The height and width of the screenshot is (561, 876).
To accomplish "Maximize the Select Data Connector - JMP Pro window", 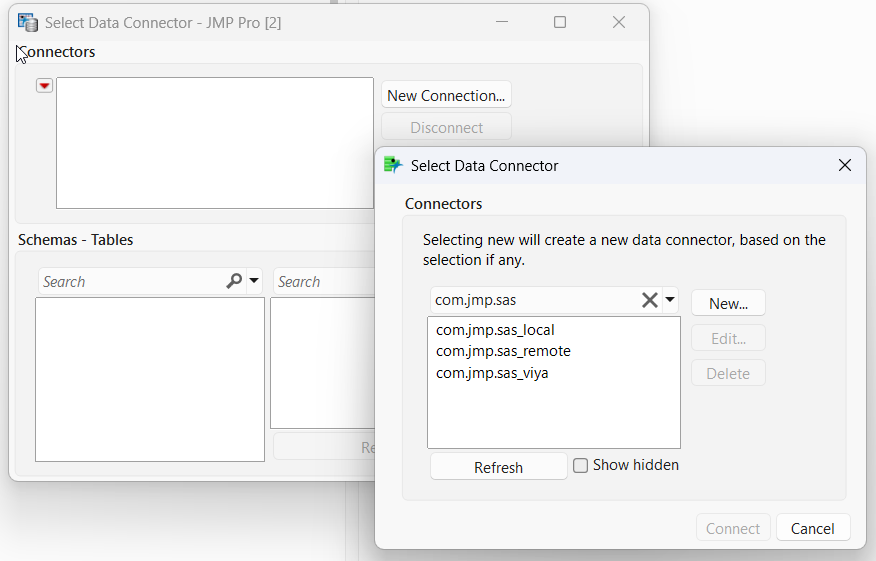I will (x=560, y=22).
